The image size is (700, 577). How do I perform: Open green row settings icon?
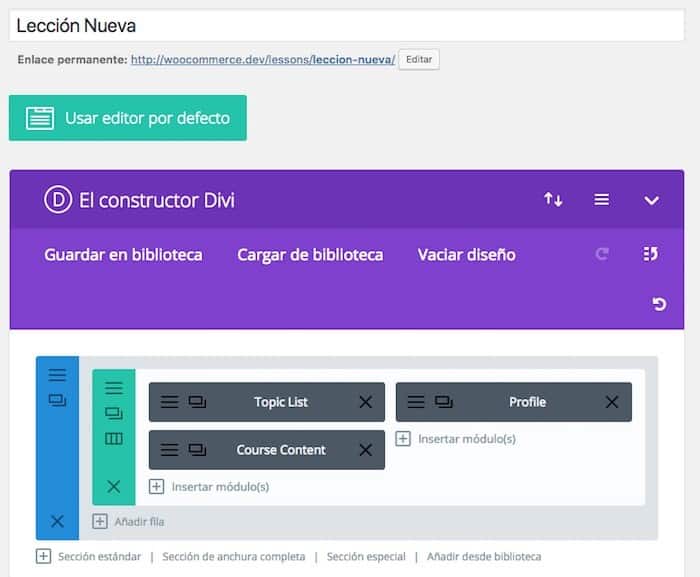pos(114,388)
